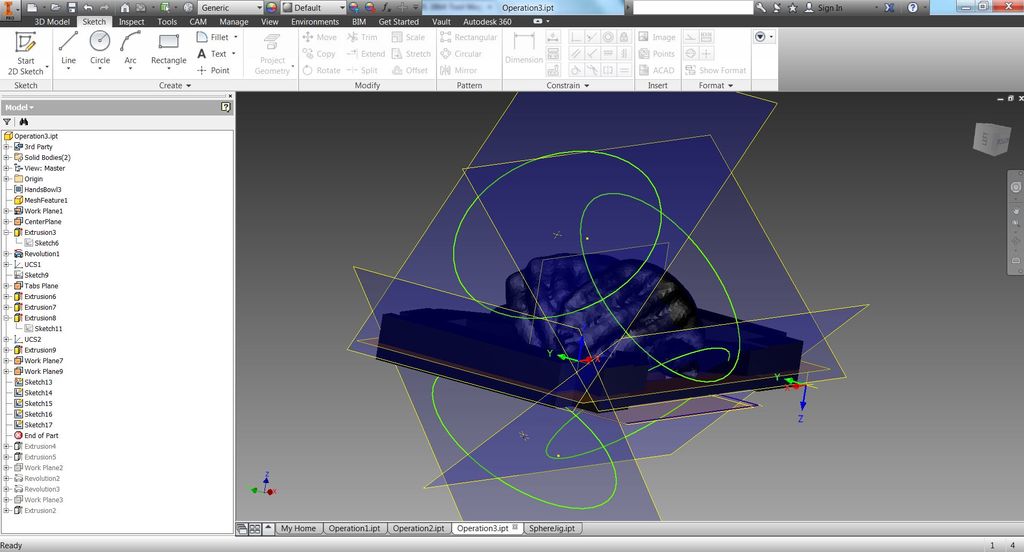Choose the Text tool in Create panel
1024x552 pixels.
(216, 54)
